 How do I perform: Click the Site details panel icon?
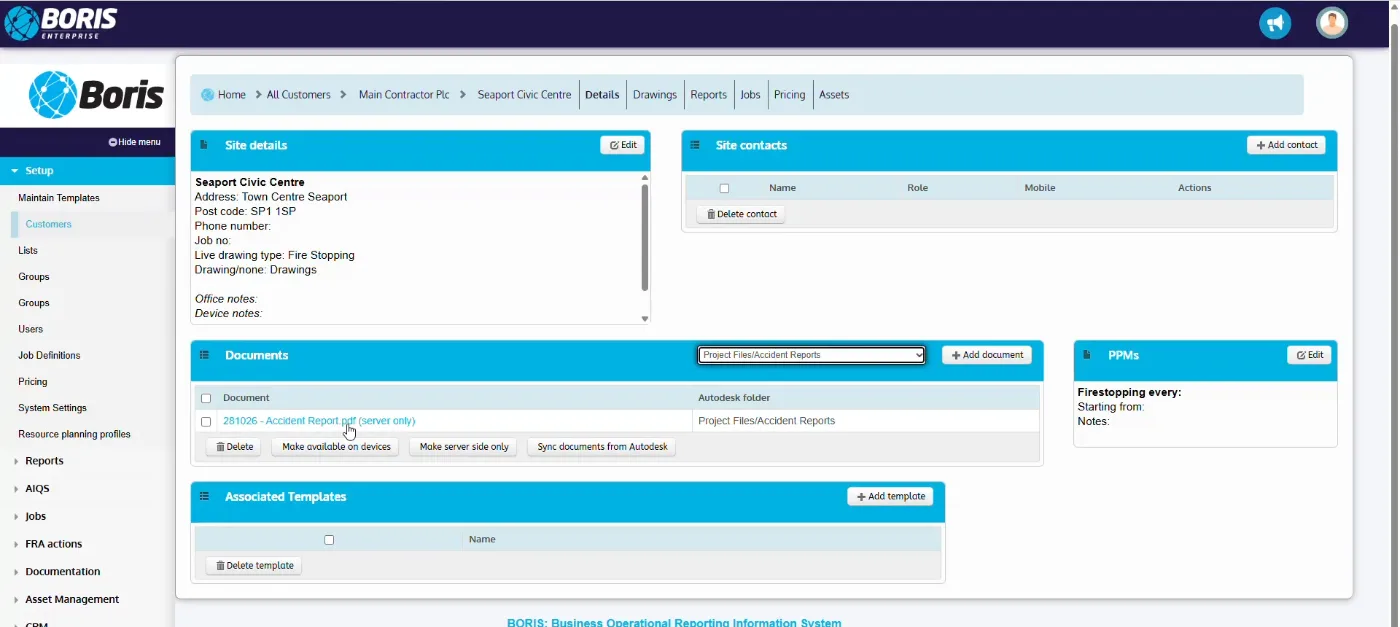click(203, 145)
